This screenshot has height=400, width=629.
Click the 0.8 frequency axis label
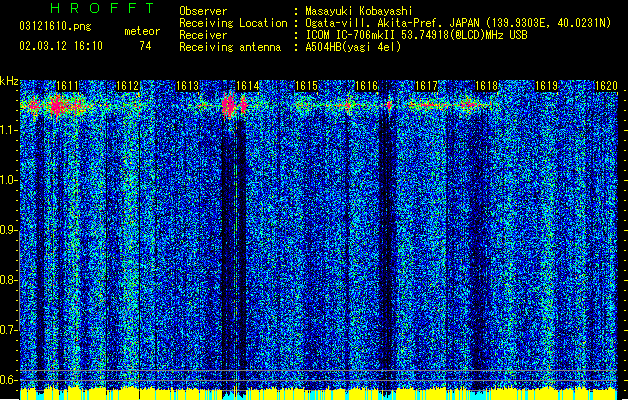point(9,280)
